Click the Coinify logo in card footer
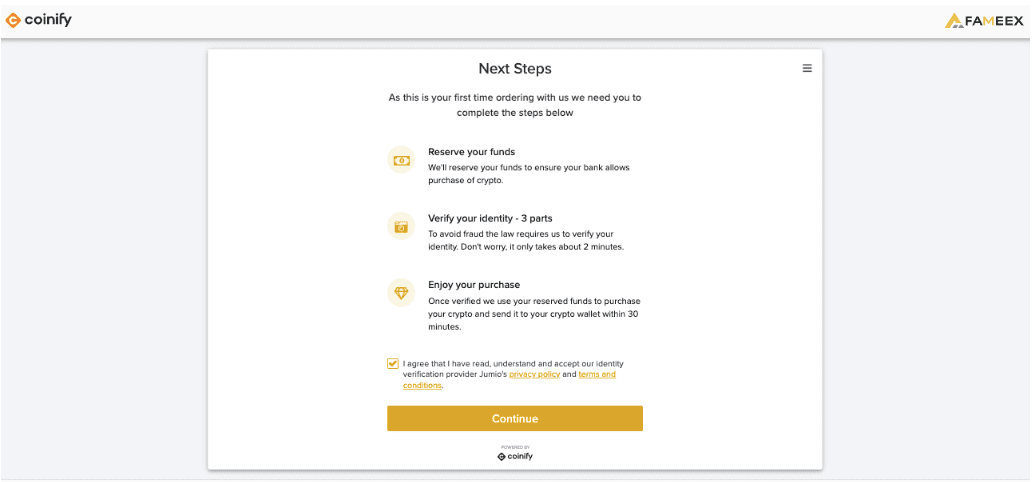This screenshot has height=482, width=1032. point(515,456)
